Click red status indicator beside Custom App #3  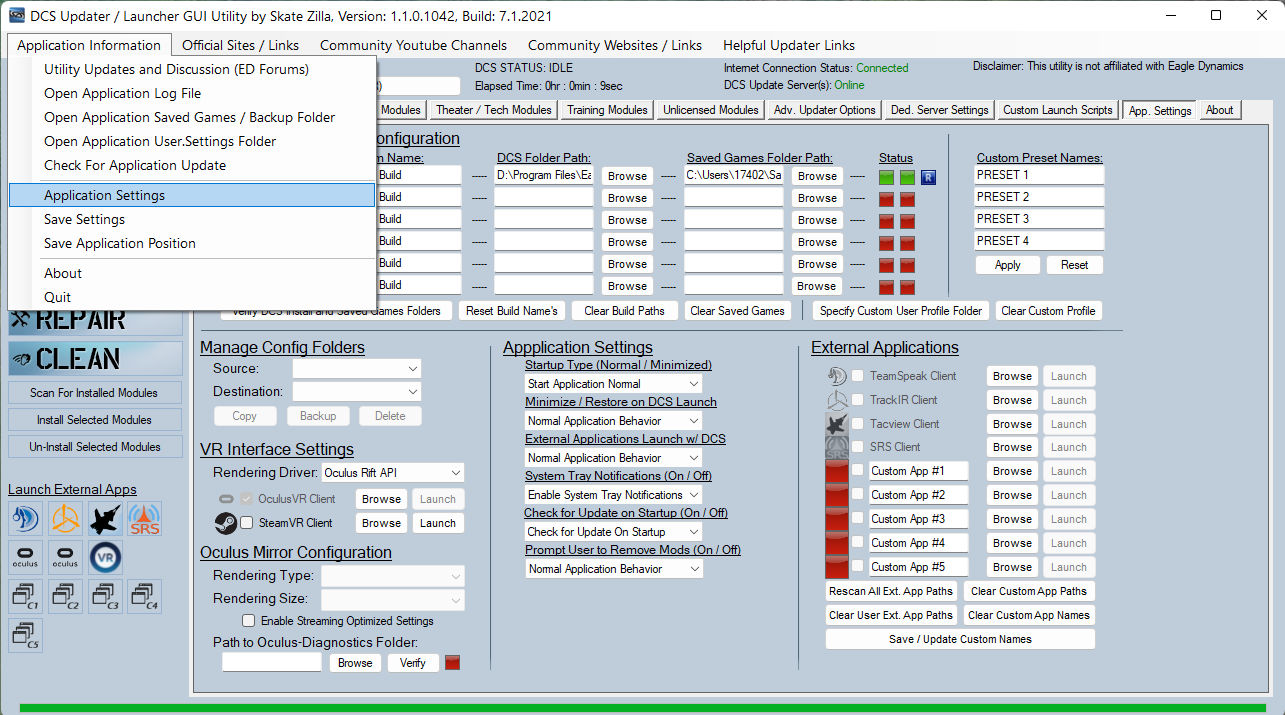(x=837, y=519)
